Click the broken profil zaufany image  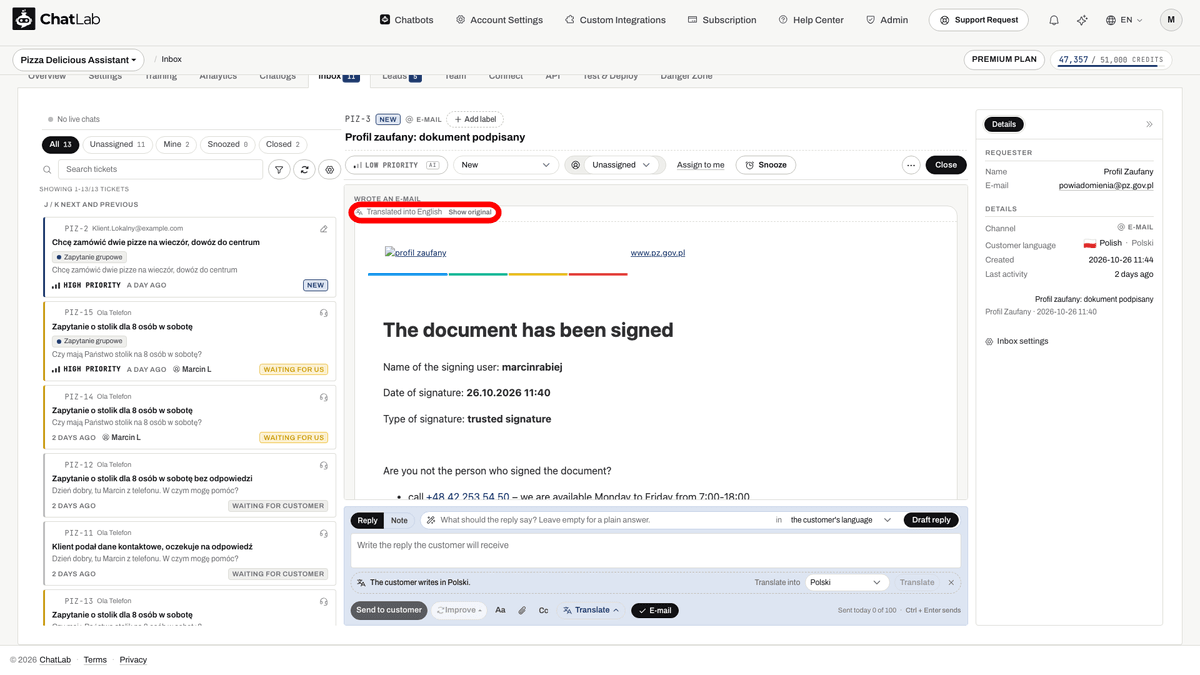point(416,253)
